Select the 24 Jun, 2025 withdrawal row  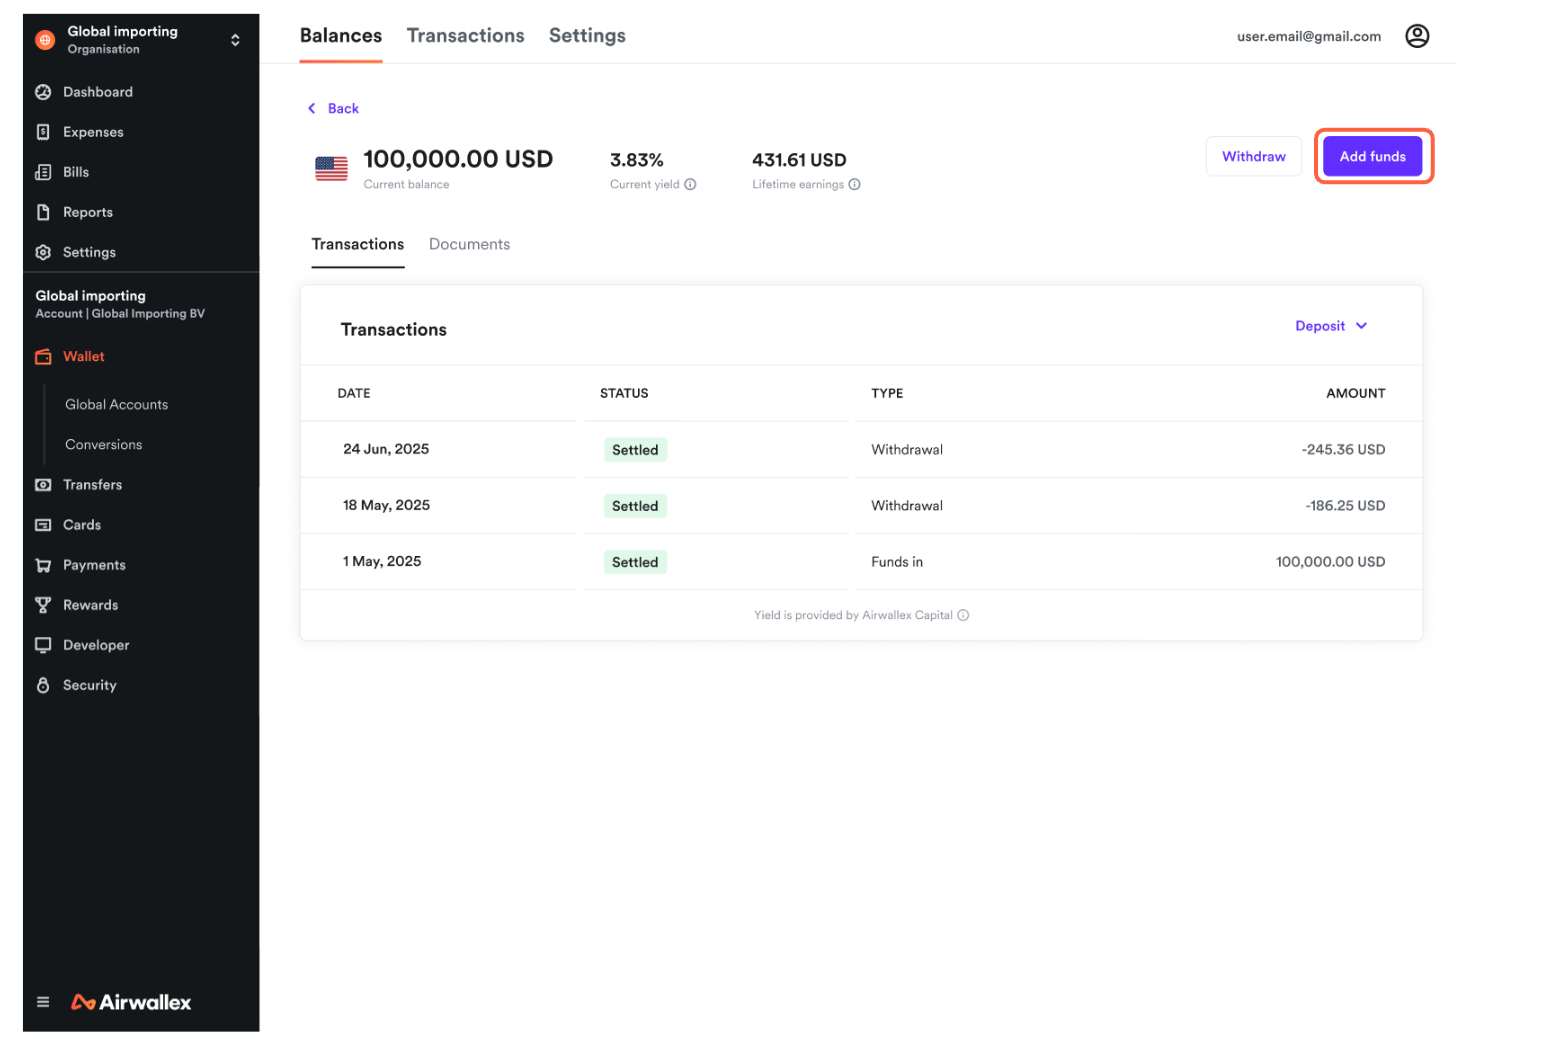[860, 450]
